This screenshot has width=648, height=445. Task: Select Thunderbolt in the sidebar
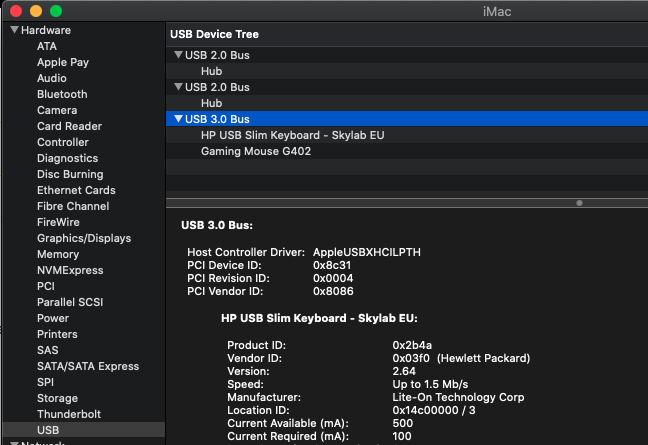coord(69,414)
